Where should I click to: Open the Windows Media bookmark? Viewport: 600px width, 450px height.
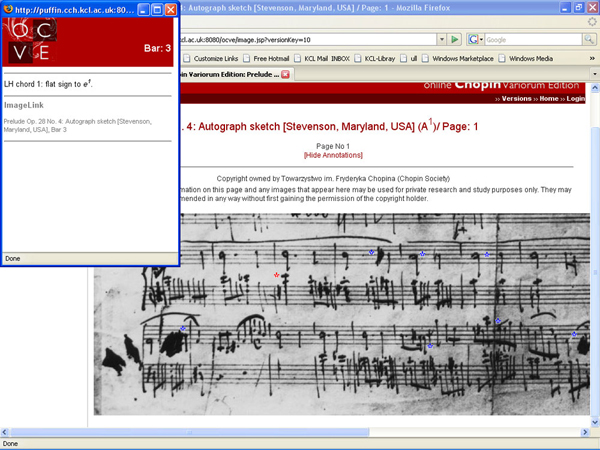pyautogui.click(x=530, y=58)
